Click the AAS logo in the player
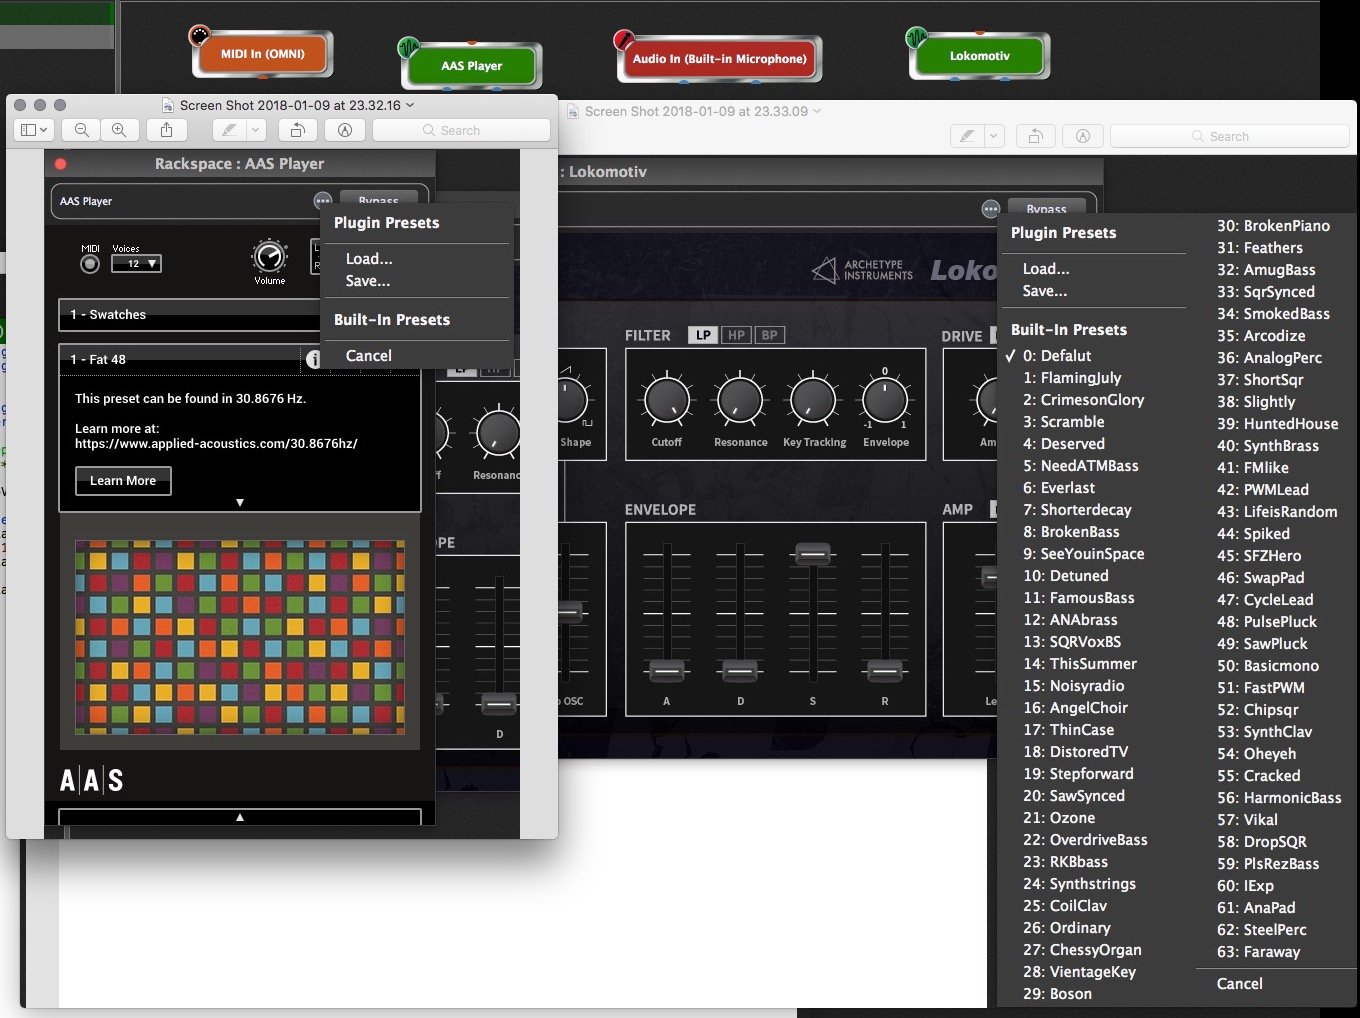Viewport: 1360px width, 1018px height. click(91, 780)
